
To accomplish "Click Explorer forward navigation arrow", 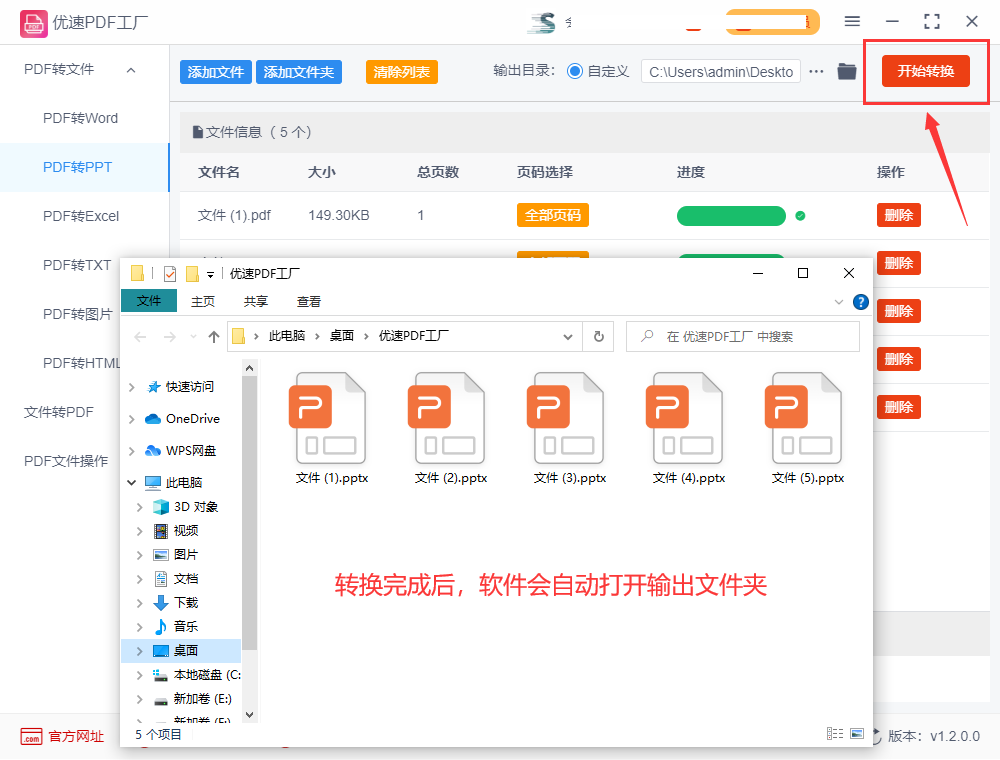I will point(170,337).
